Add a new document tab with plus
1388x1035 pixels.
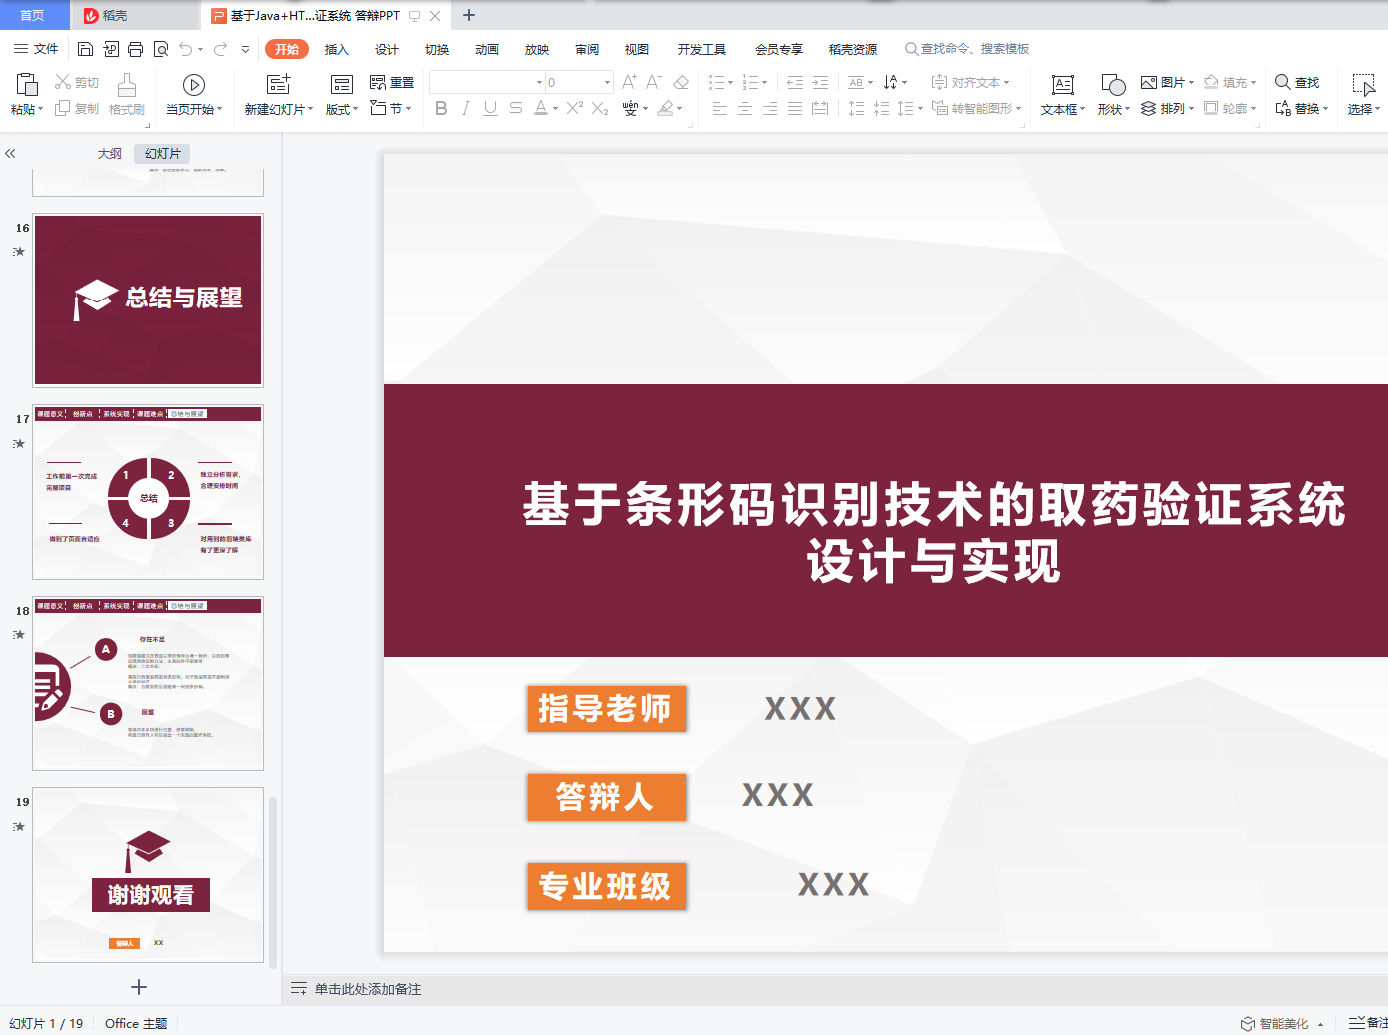469,15
